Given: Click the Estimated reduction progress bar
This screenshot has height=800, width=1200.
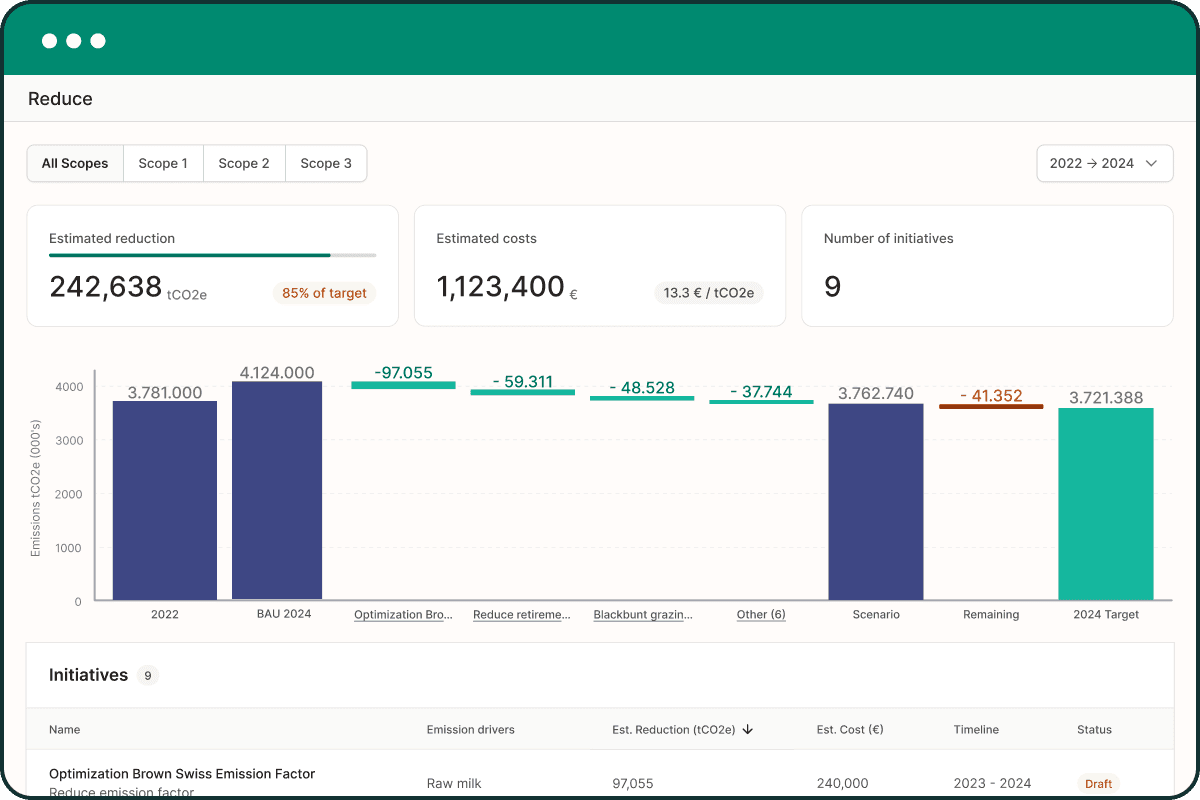Looking at the screenshot, I should (213, 255).
